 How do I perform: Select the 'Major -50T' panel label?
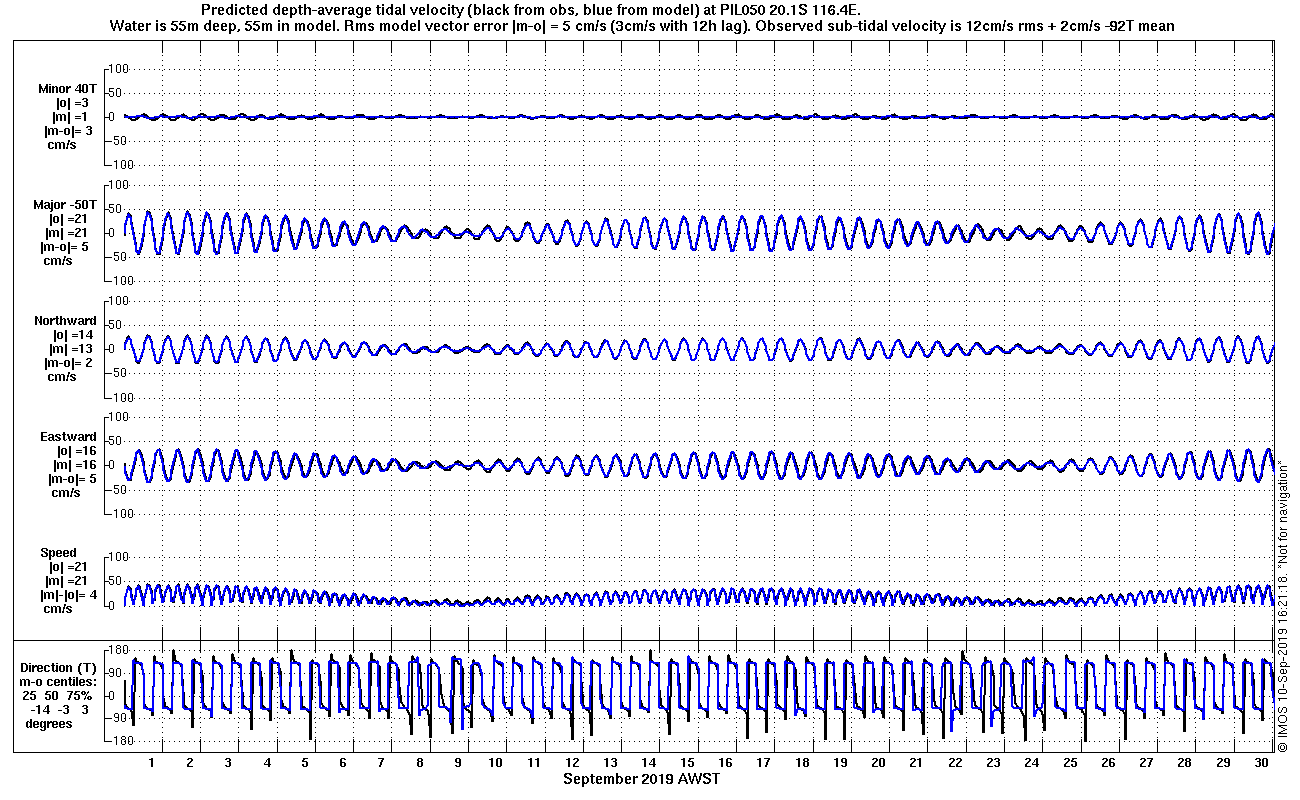click(x=65, y=205)
